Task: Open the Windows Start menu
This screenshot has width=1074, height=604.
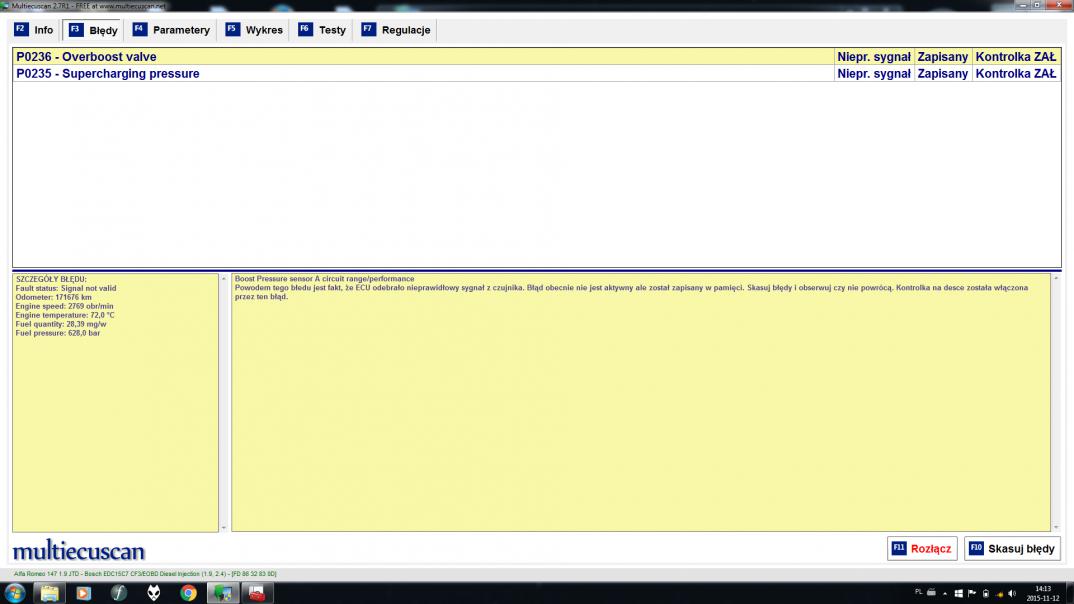Action: (14, 593)
